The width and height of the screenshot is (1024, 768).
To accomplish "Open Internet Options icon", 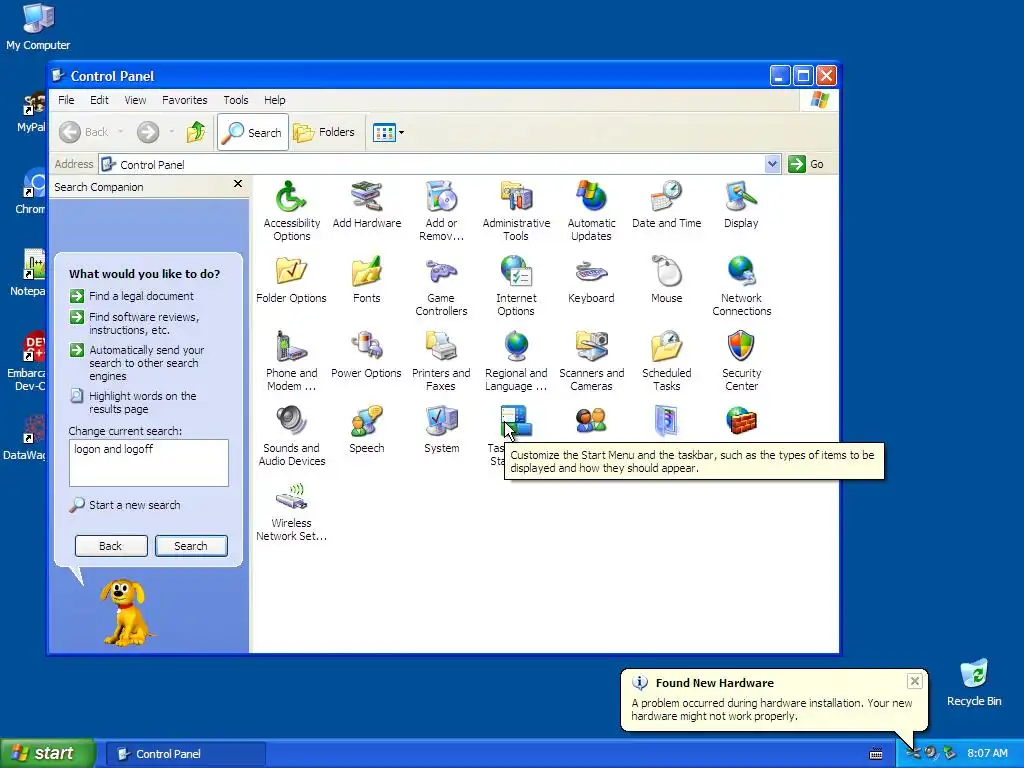I will [x=516, y=285].
